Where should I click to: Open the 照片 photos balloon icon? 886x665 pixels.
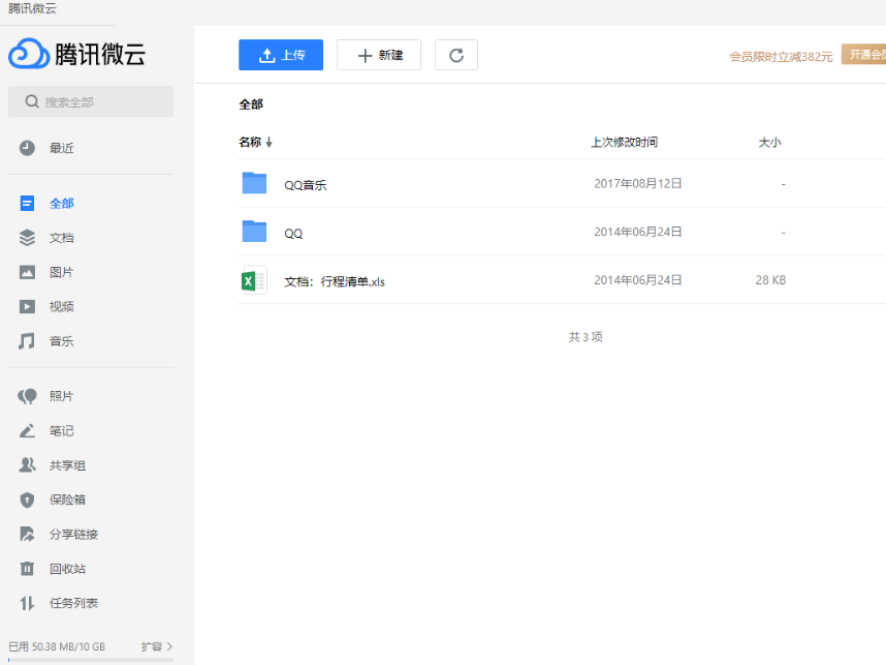[27, 396]
